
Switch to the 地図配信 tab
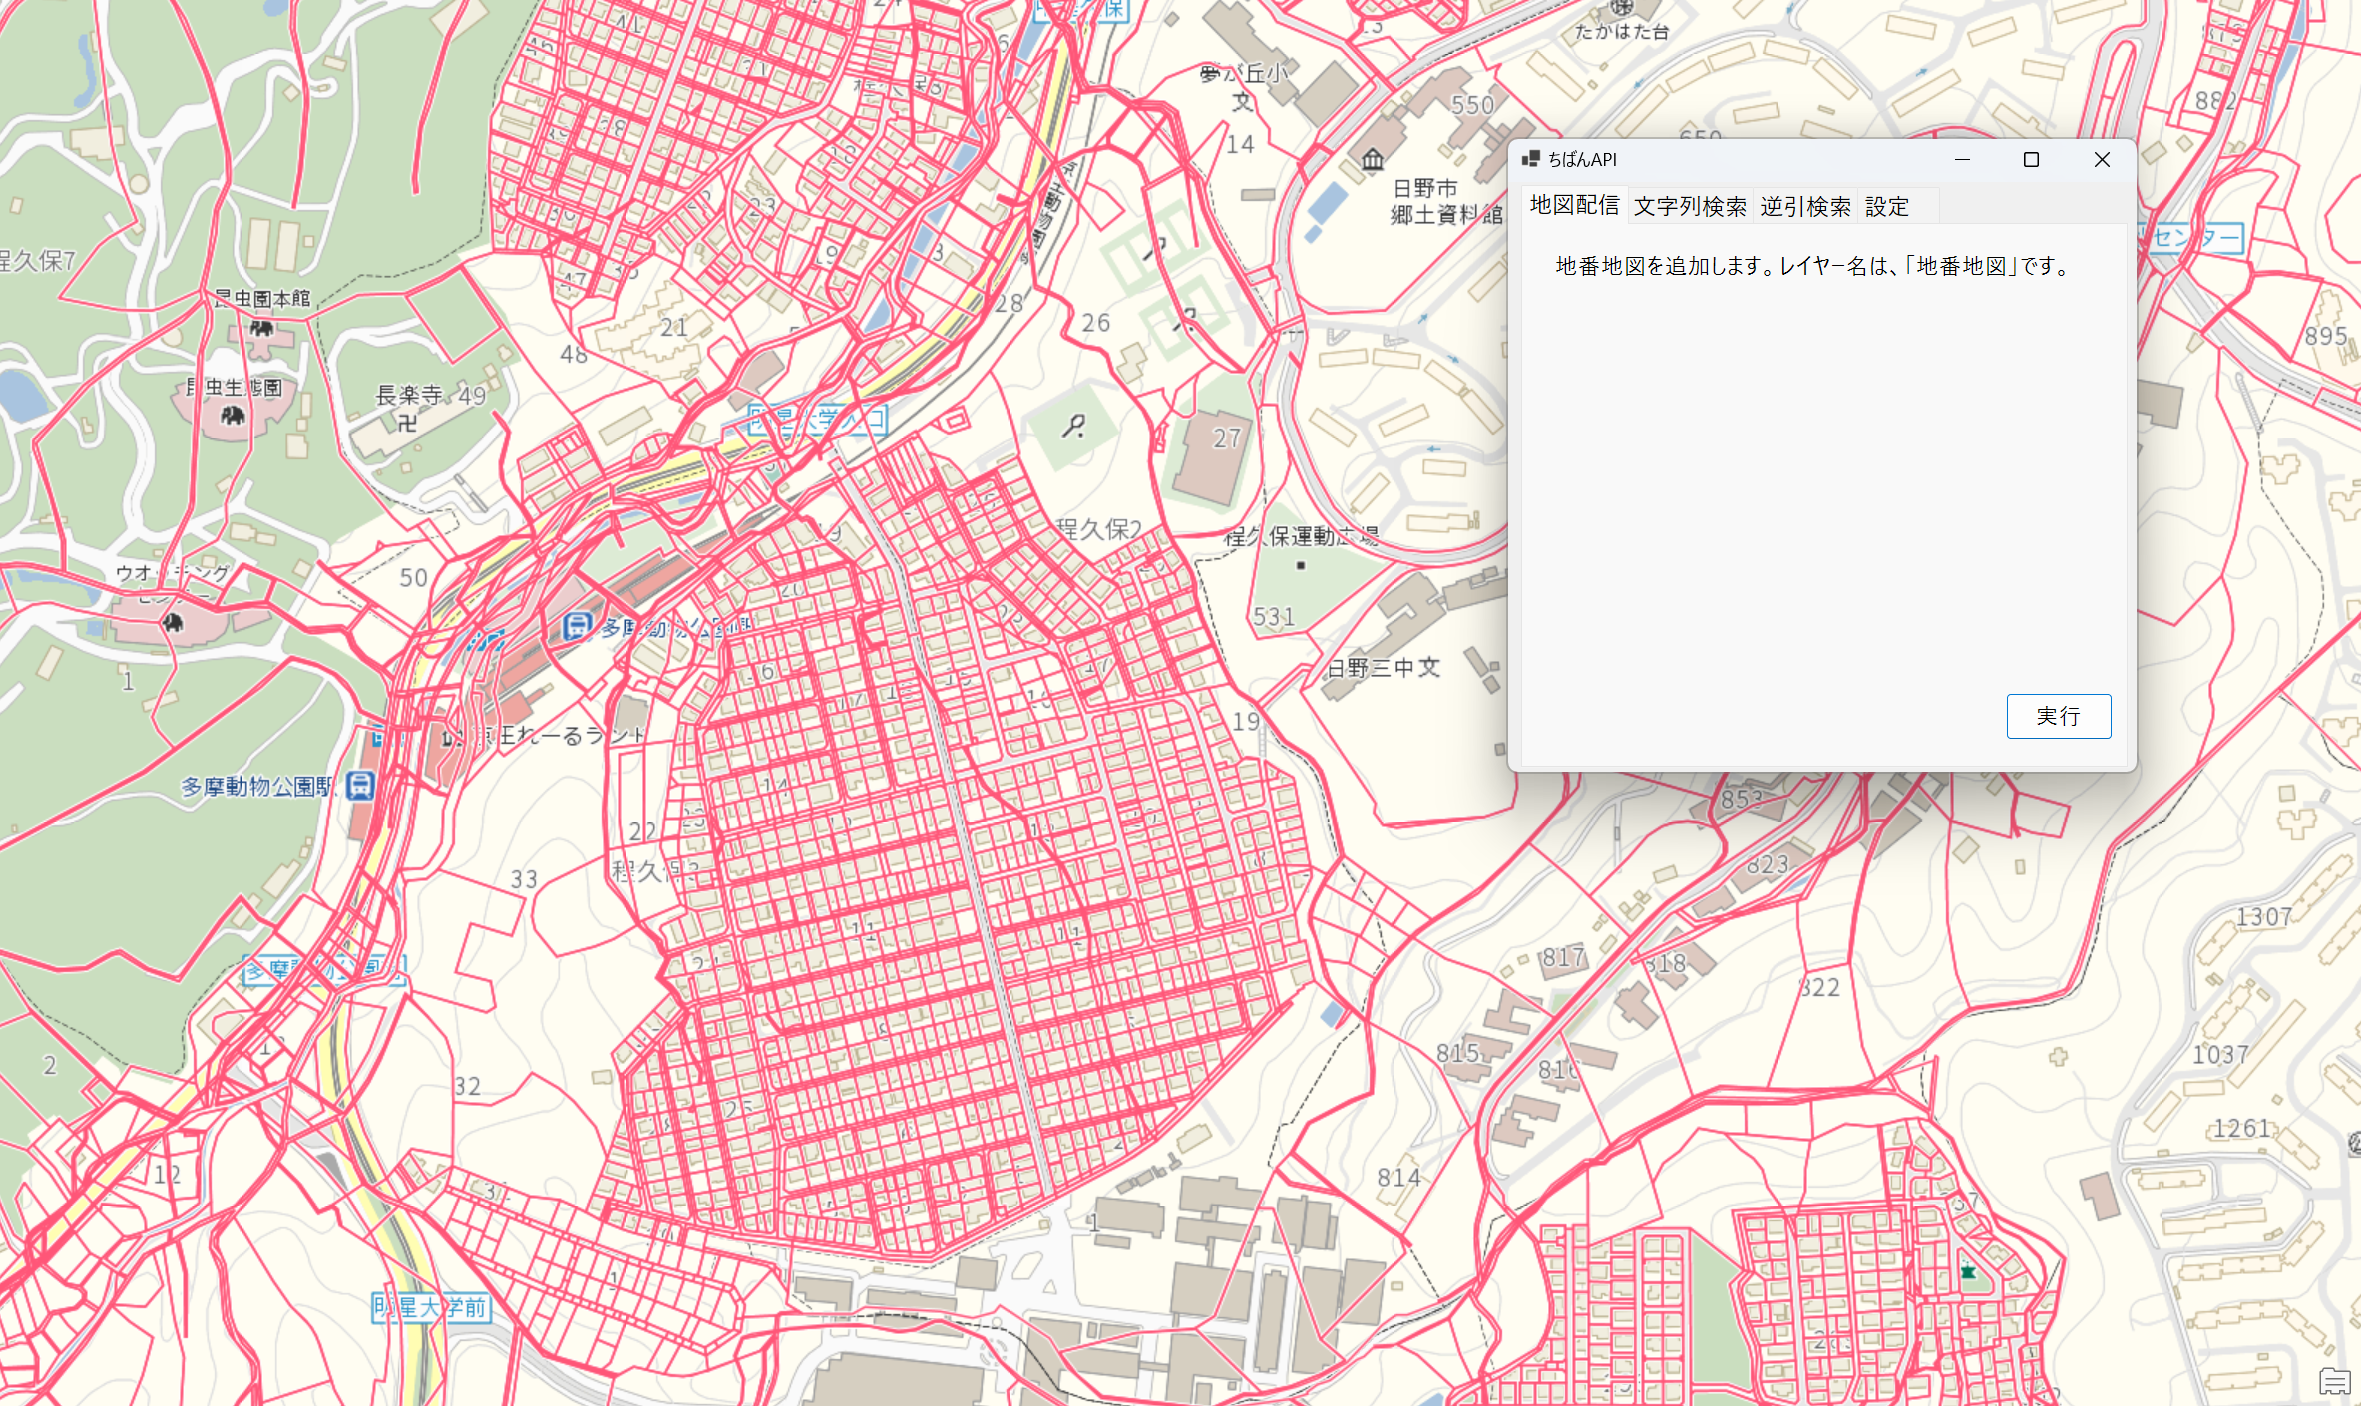point(1574,206)
